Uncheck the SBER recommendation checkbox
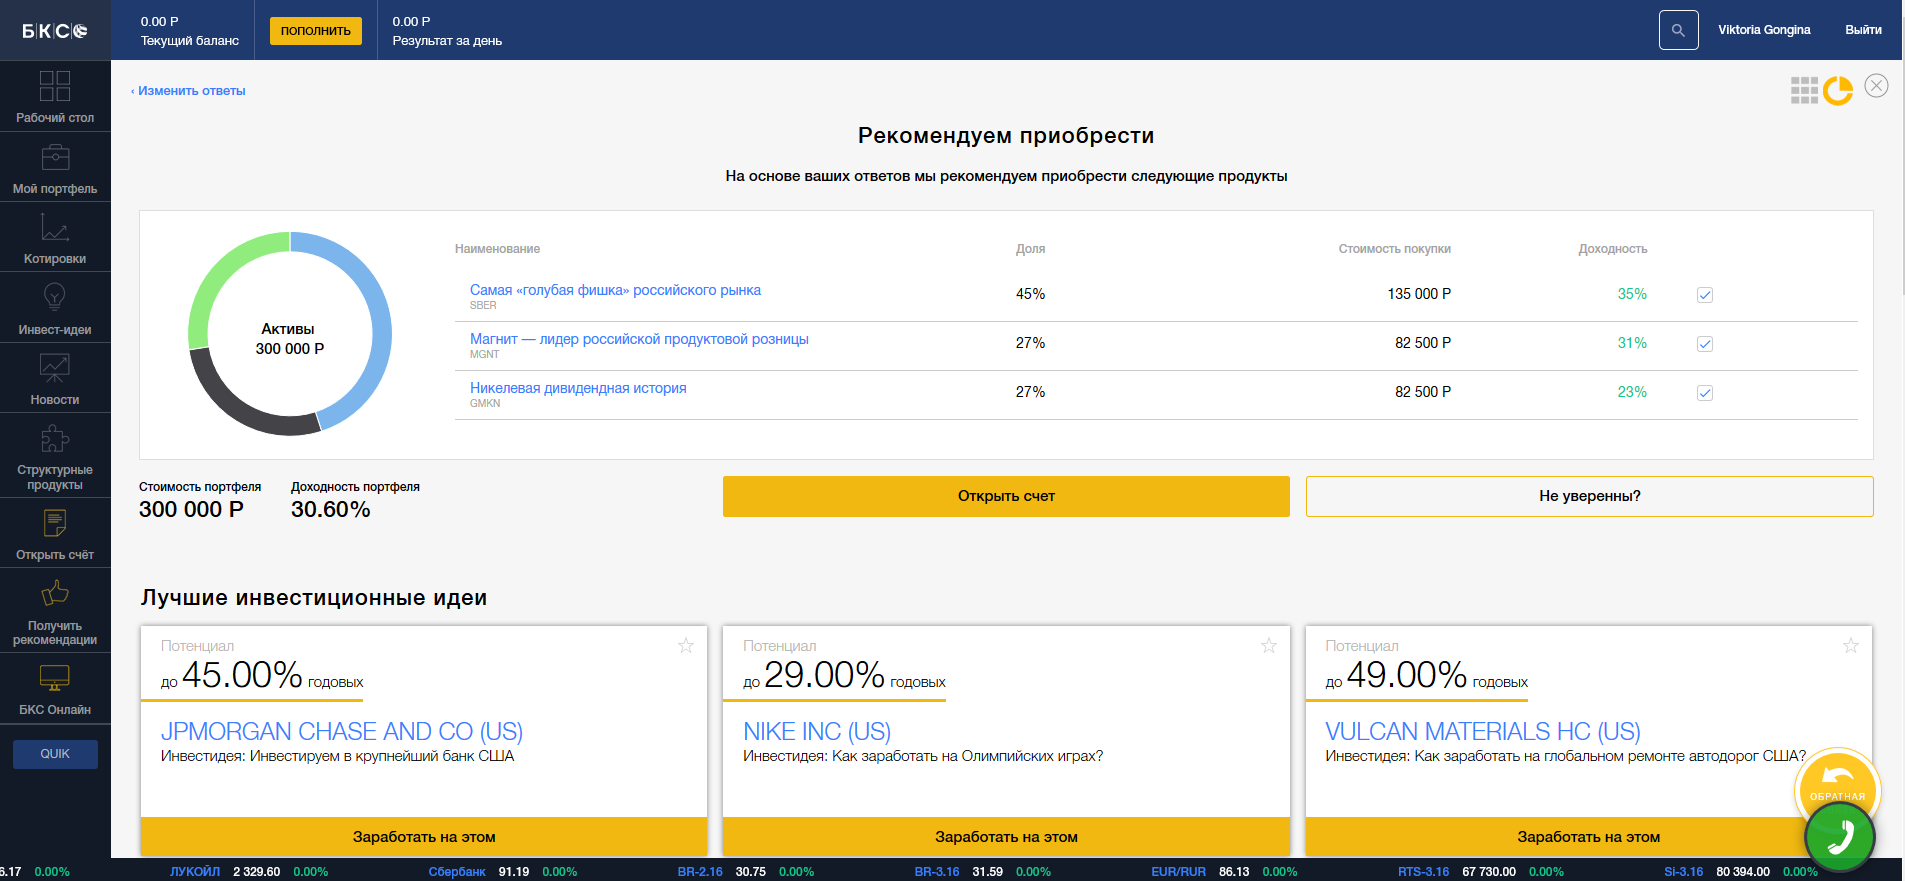 pos(1705,295)
